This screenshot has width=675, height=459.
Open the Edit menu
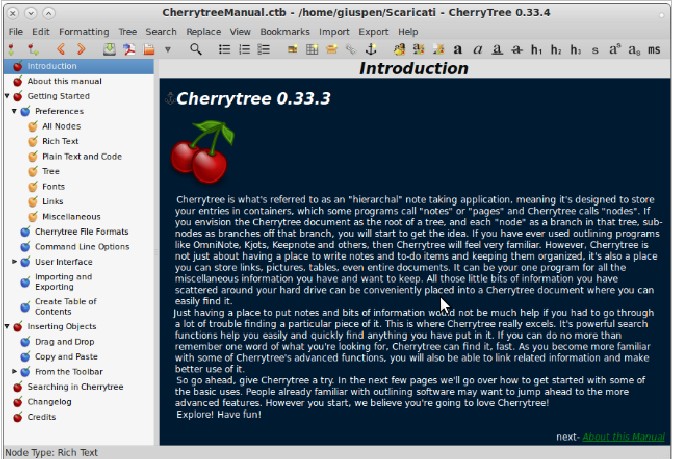click(x=41, y=32)
